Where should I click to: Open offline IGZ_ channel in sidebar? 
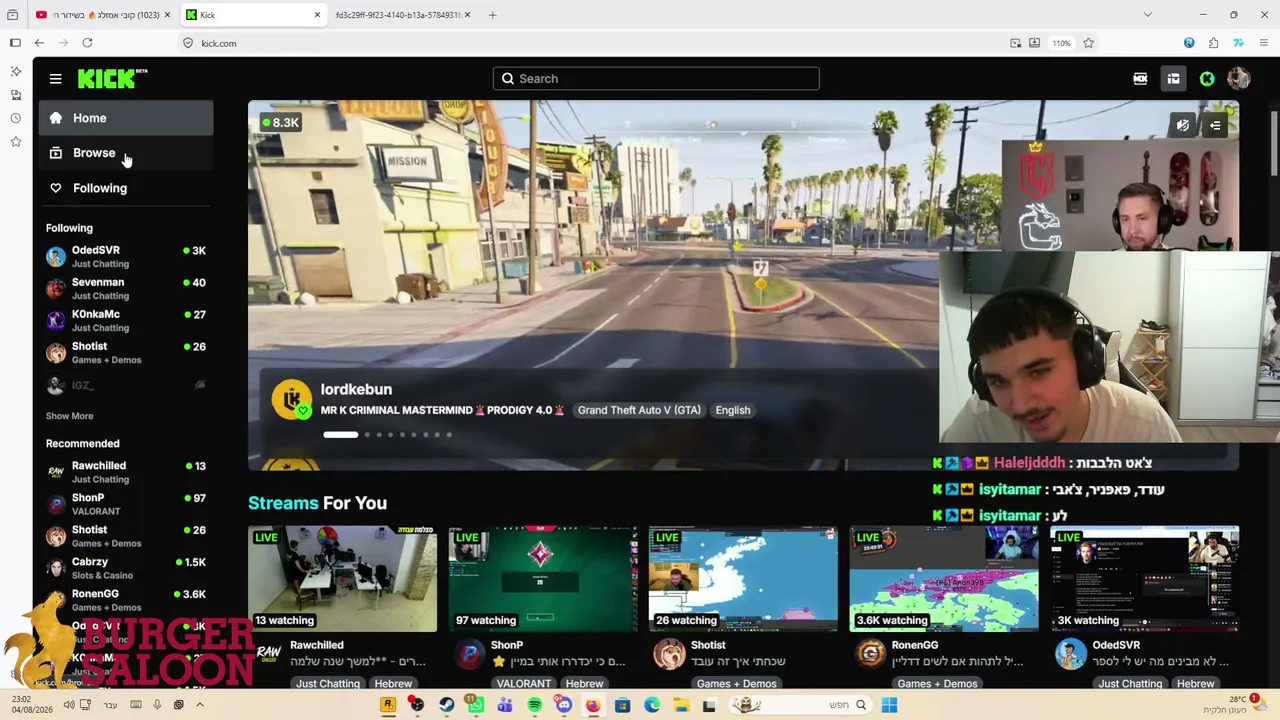click(126, 385)
